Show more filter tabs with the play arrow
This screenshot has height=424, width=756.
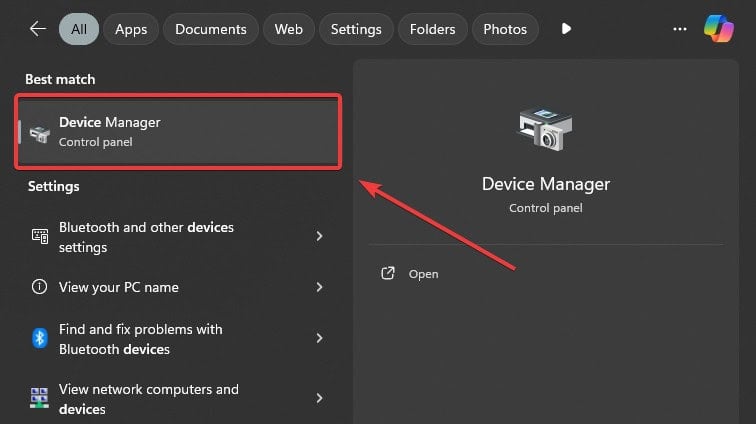coord(566,29)
